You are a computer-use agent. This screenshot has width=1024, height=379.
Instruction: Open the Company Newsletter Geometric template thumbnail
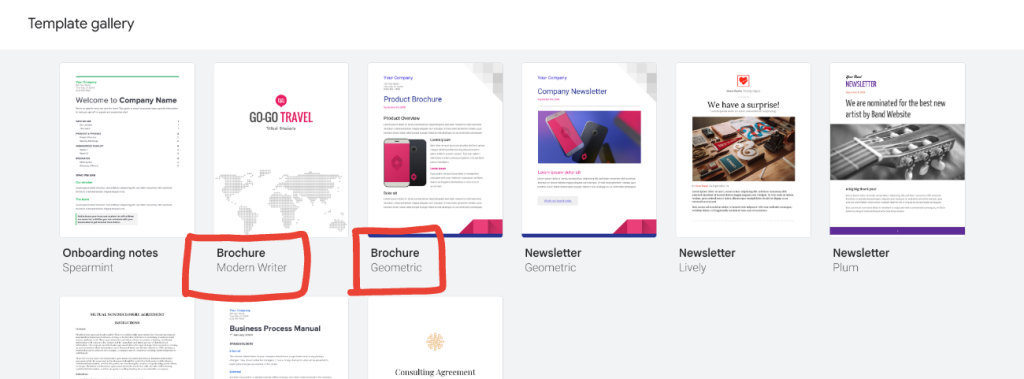[x=590, y=150]
